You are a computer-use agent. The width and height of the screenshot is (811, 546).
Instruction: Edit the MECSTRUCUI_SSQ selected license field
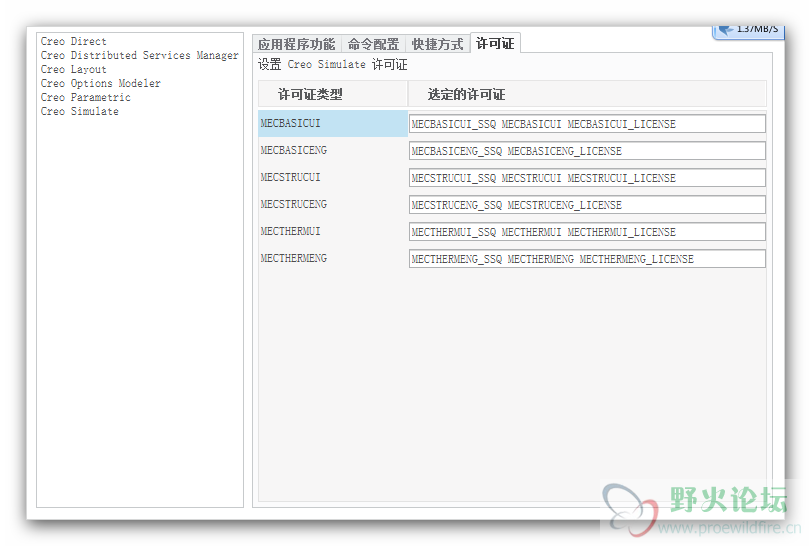[x=588, y=177]
